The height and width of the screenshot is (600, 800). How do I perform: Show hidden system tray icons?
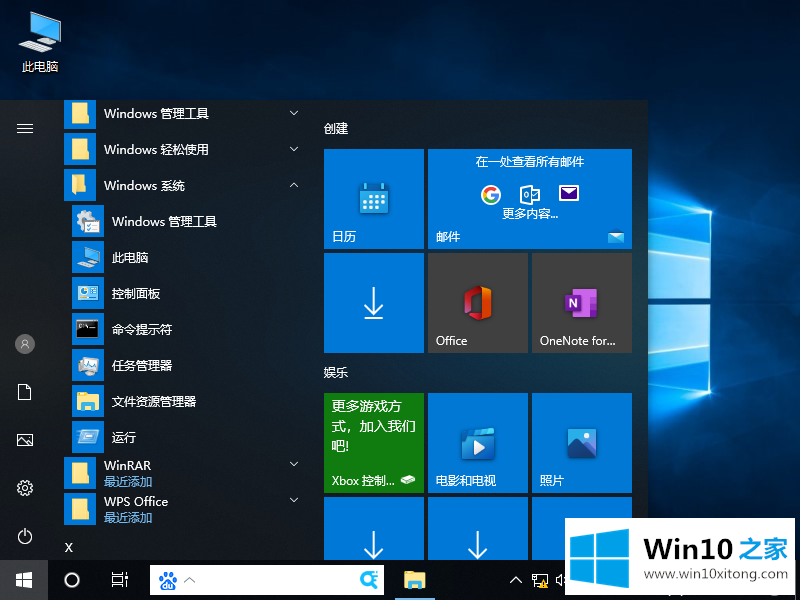coord(516,580)
